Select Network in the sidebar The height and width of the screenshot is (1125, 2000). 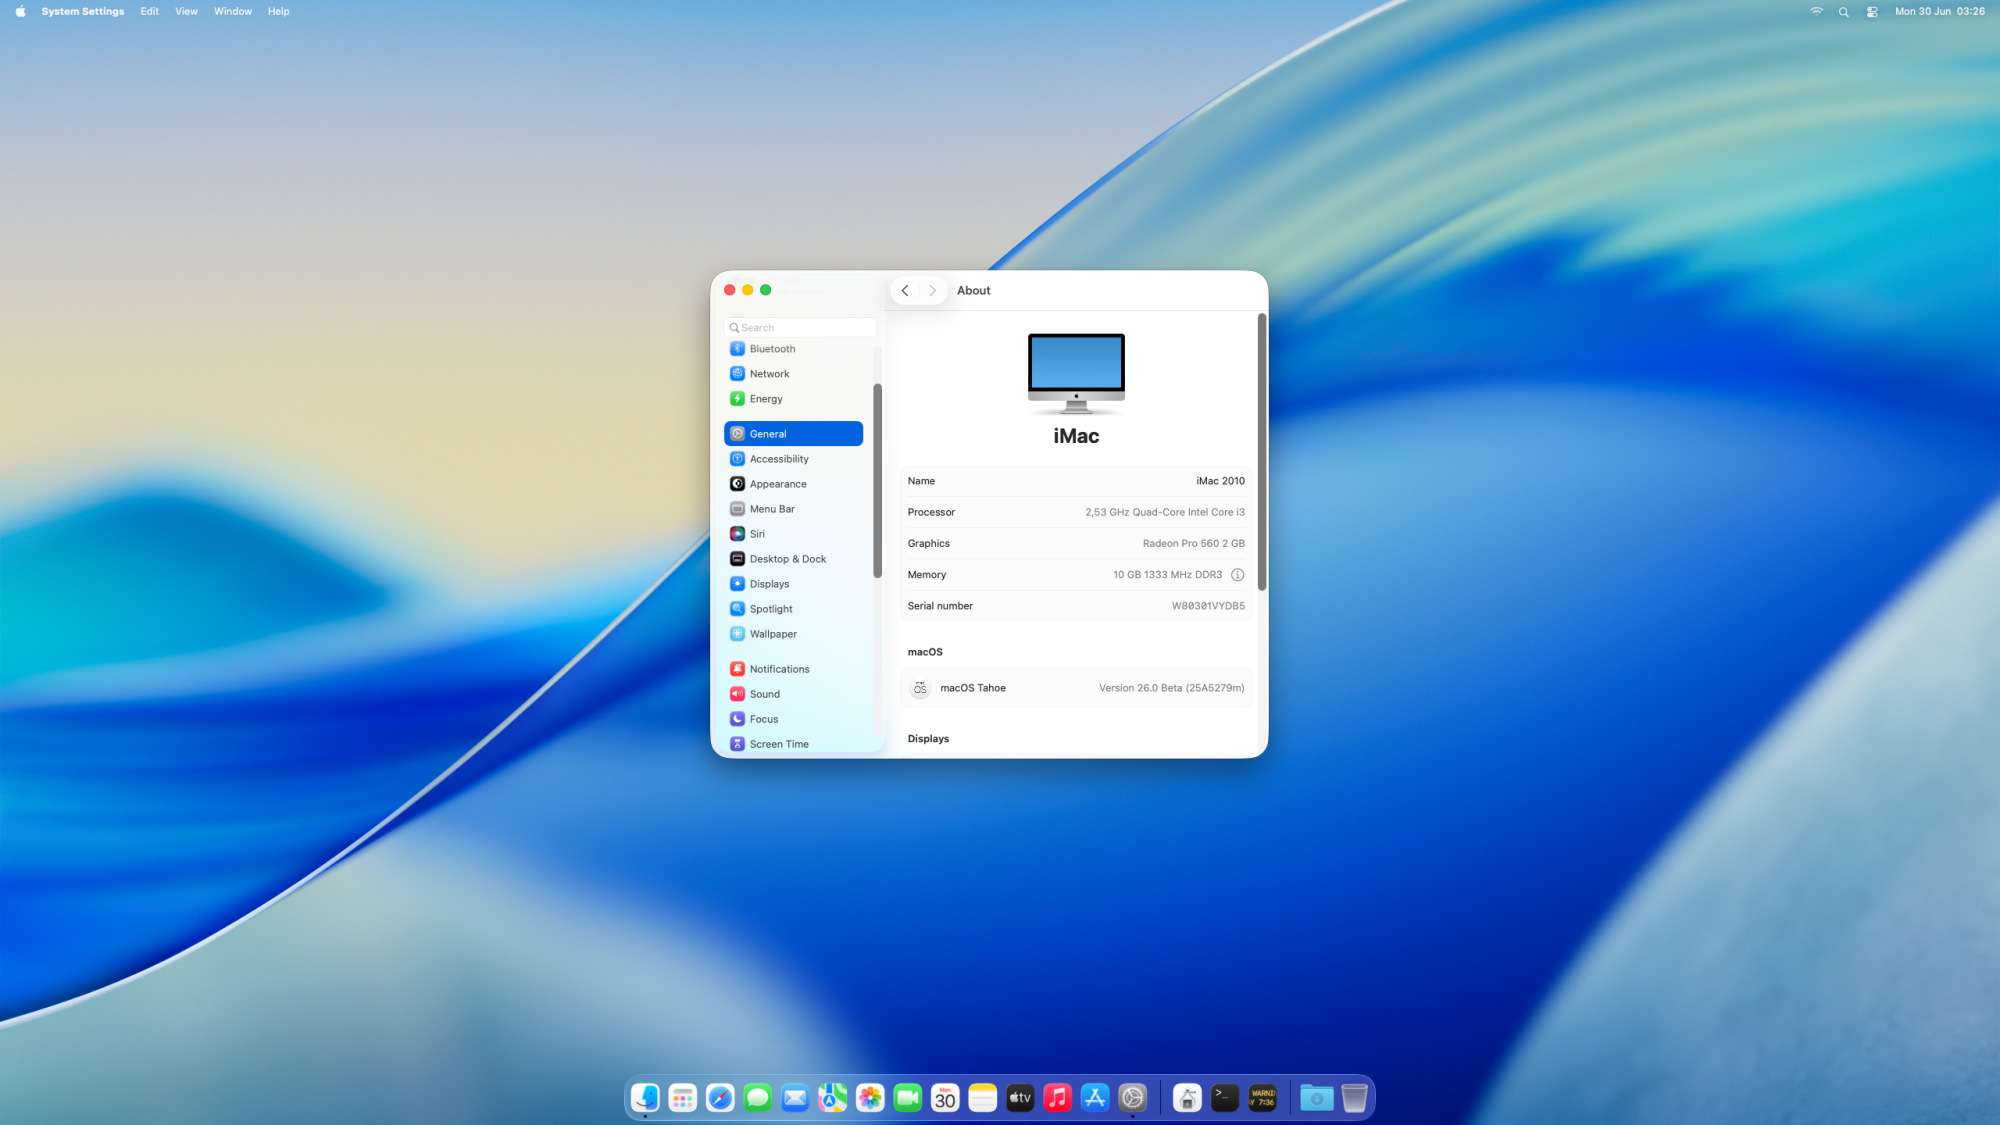click(769, 374)
